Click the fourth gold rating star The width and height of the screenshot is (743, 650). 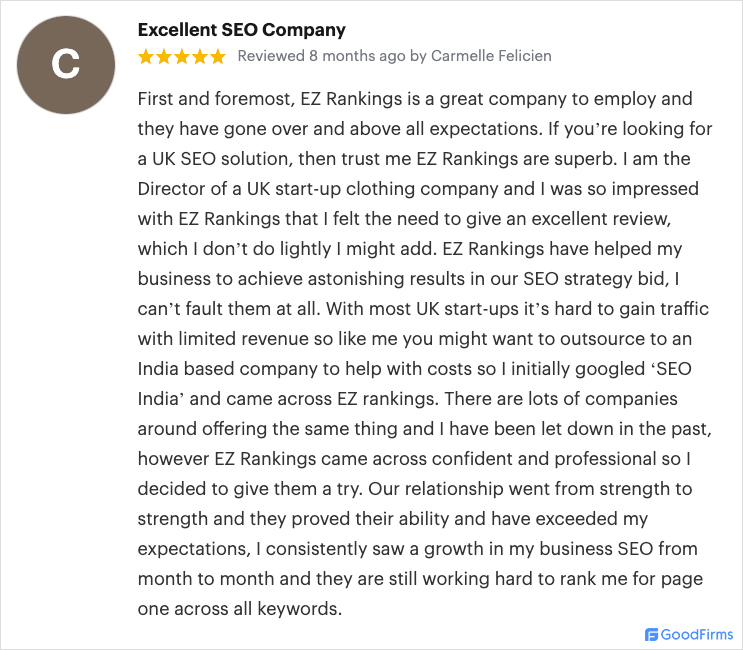[200, 57]
